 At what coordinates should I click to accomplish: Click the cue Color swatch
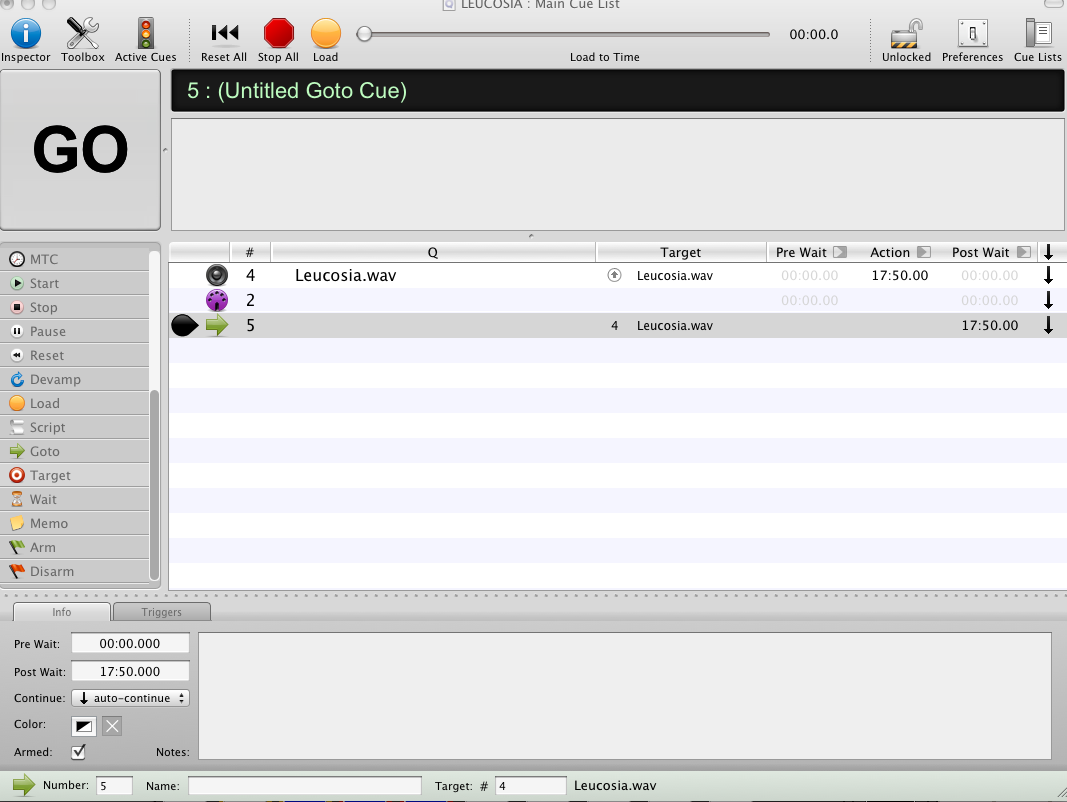83,726
